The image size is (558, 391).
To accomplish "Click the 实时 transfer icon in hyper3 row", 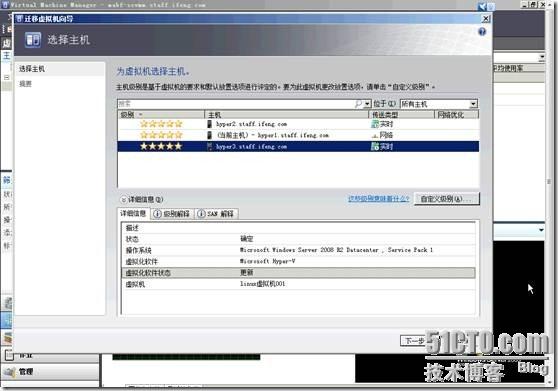I will pos(375,146).
